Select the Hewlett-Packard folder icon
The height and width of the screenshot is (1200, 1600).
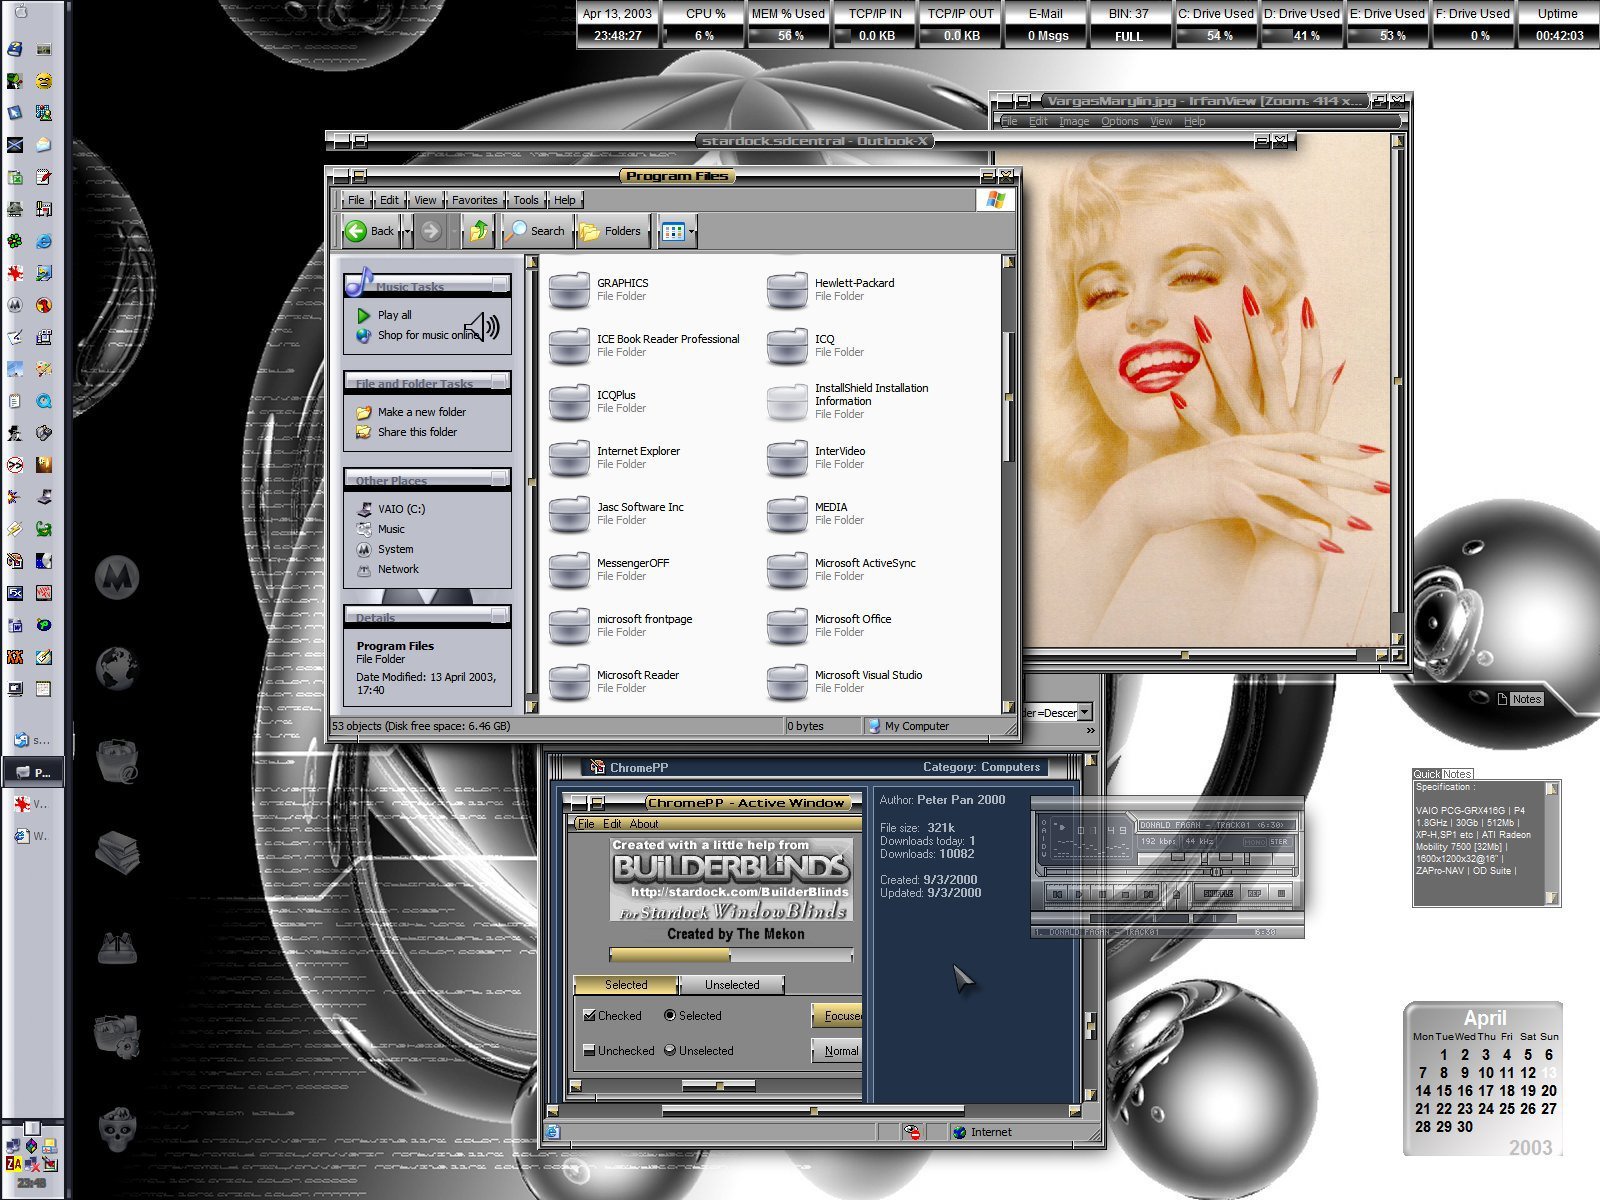pos(787,290)
